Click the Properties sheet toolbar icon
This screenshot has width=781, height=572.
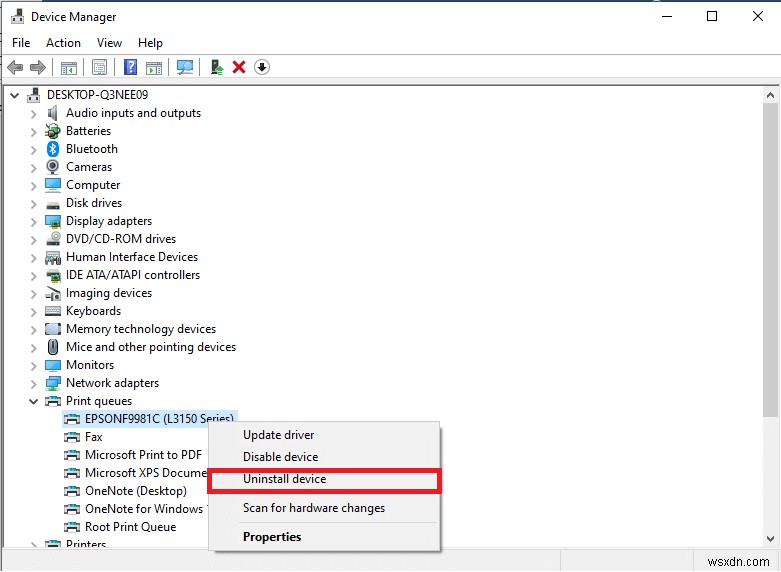pos(100,67)
